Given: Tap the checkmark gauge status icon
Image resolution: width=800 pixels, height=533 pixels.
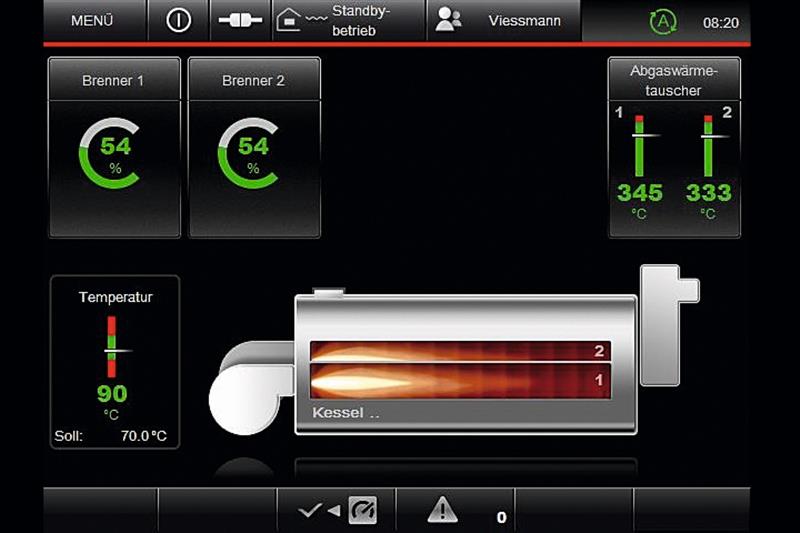Looking at the screenshot, I should click(x=338, y=510).
